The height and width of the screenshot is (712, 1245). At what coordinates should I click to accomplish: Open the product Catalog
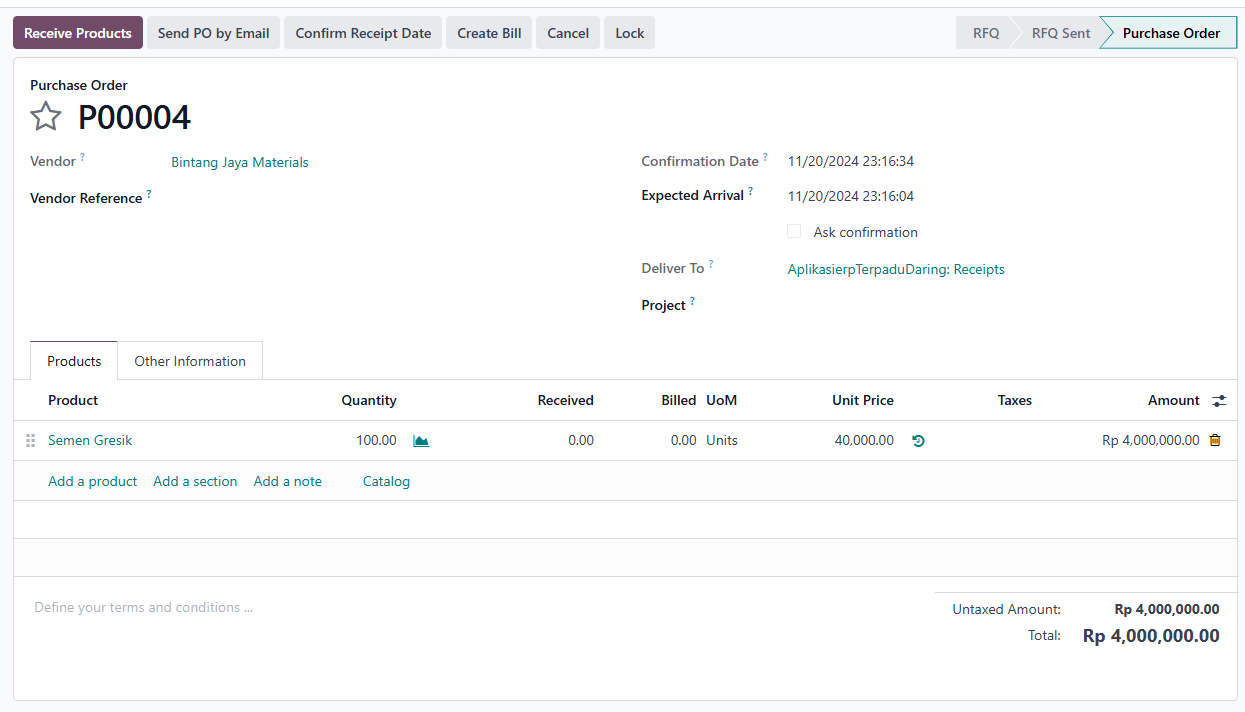pos(386,481)
